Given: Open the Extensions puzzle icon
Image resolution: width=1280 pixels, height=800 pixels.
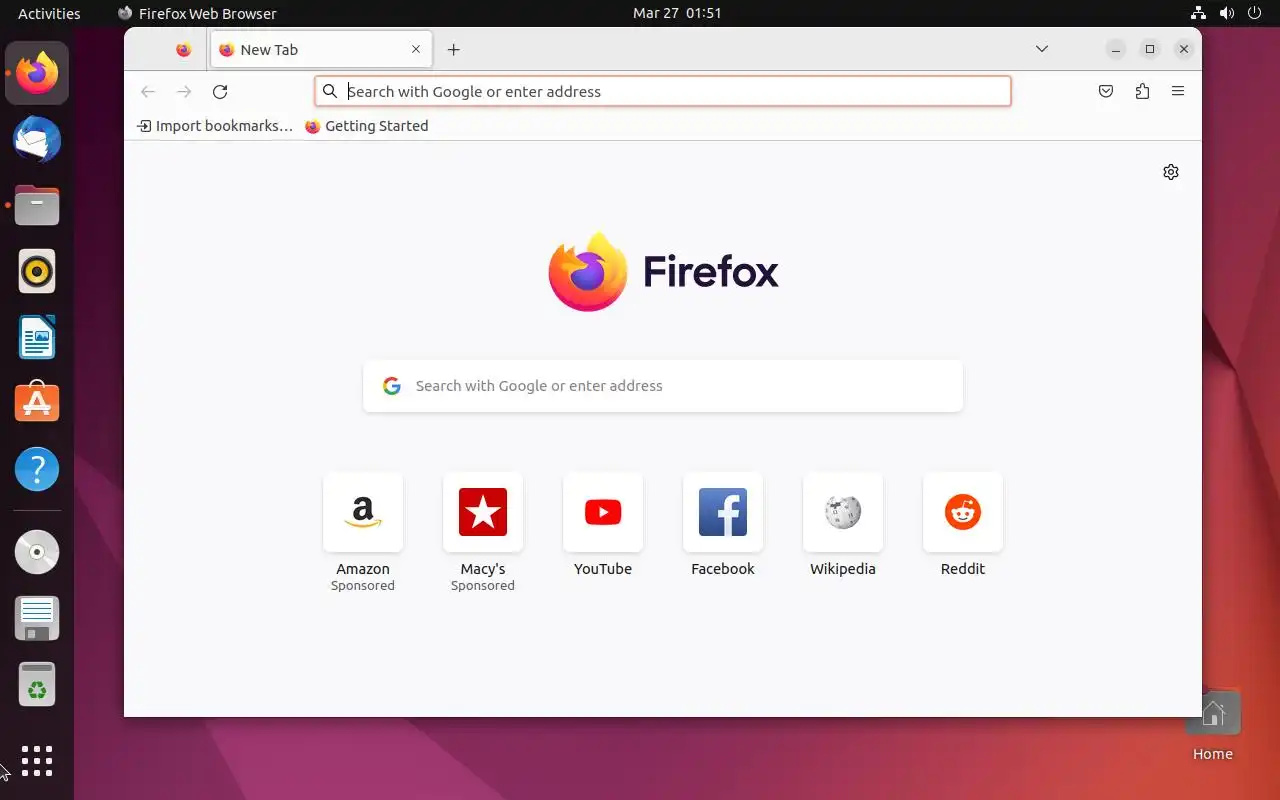Looking at the screenshot, I should [1142, 91].
